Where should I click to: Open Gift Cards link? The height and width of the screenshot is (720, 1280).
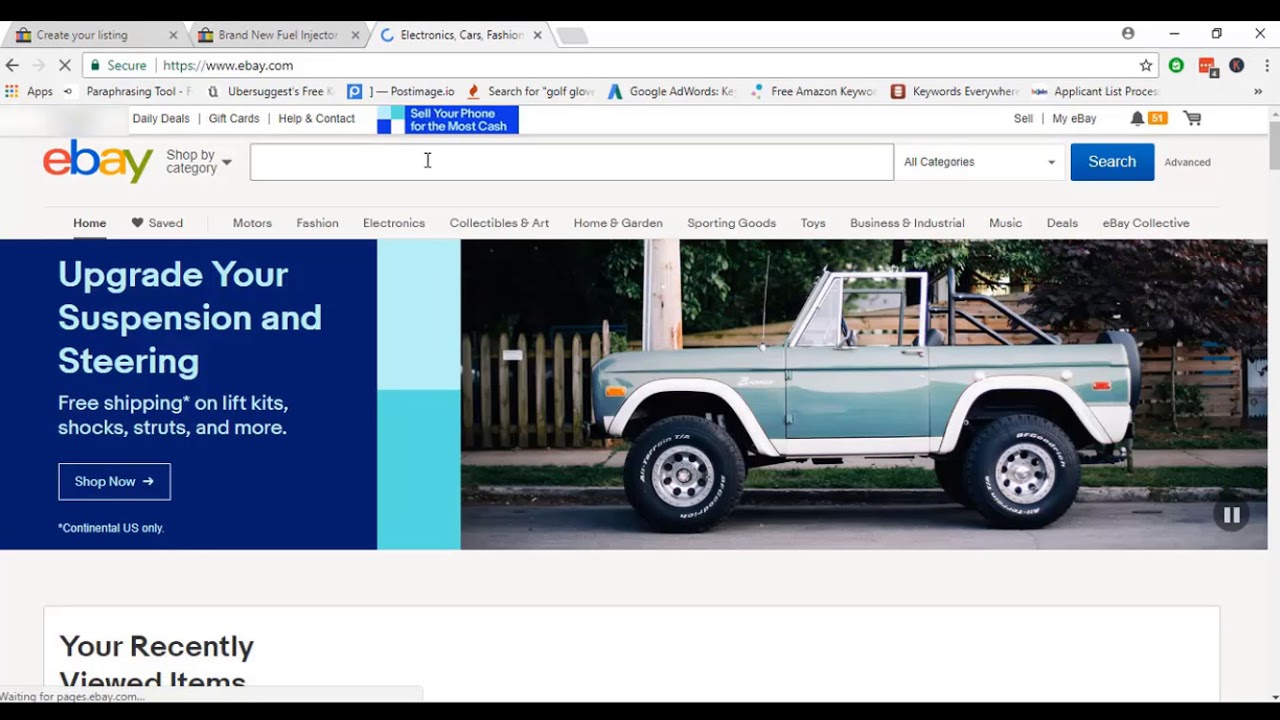click(x=234, y=118)
